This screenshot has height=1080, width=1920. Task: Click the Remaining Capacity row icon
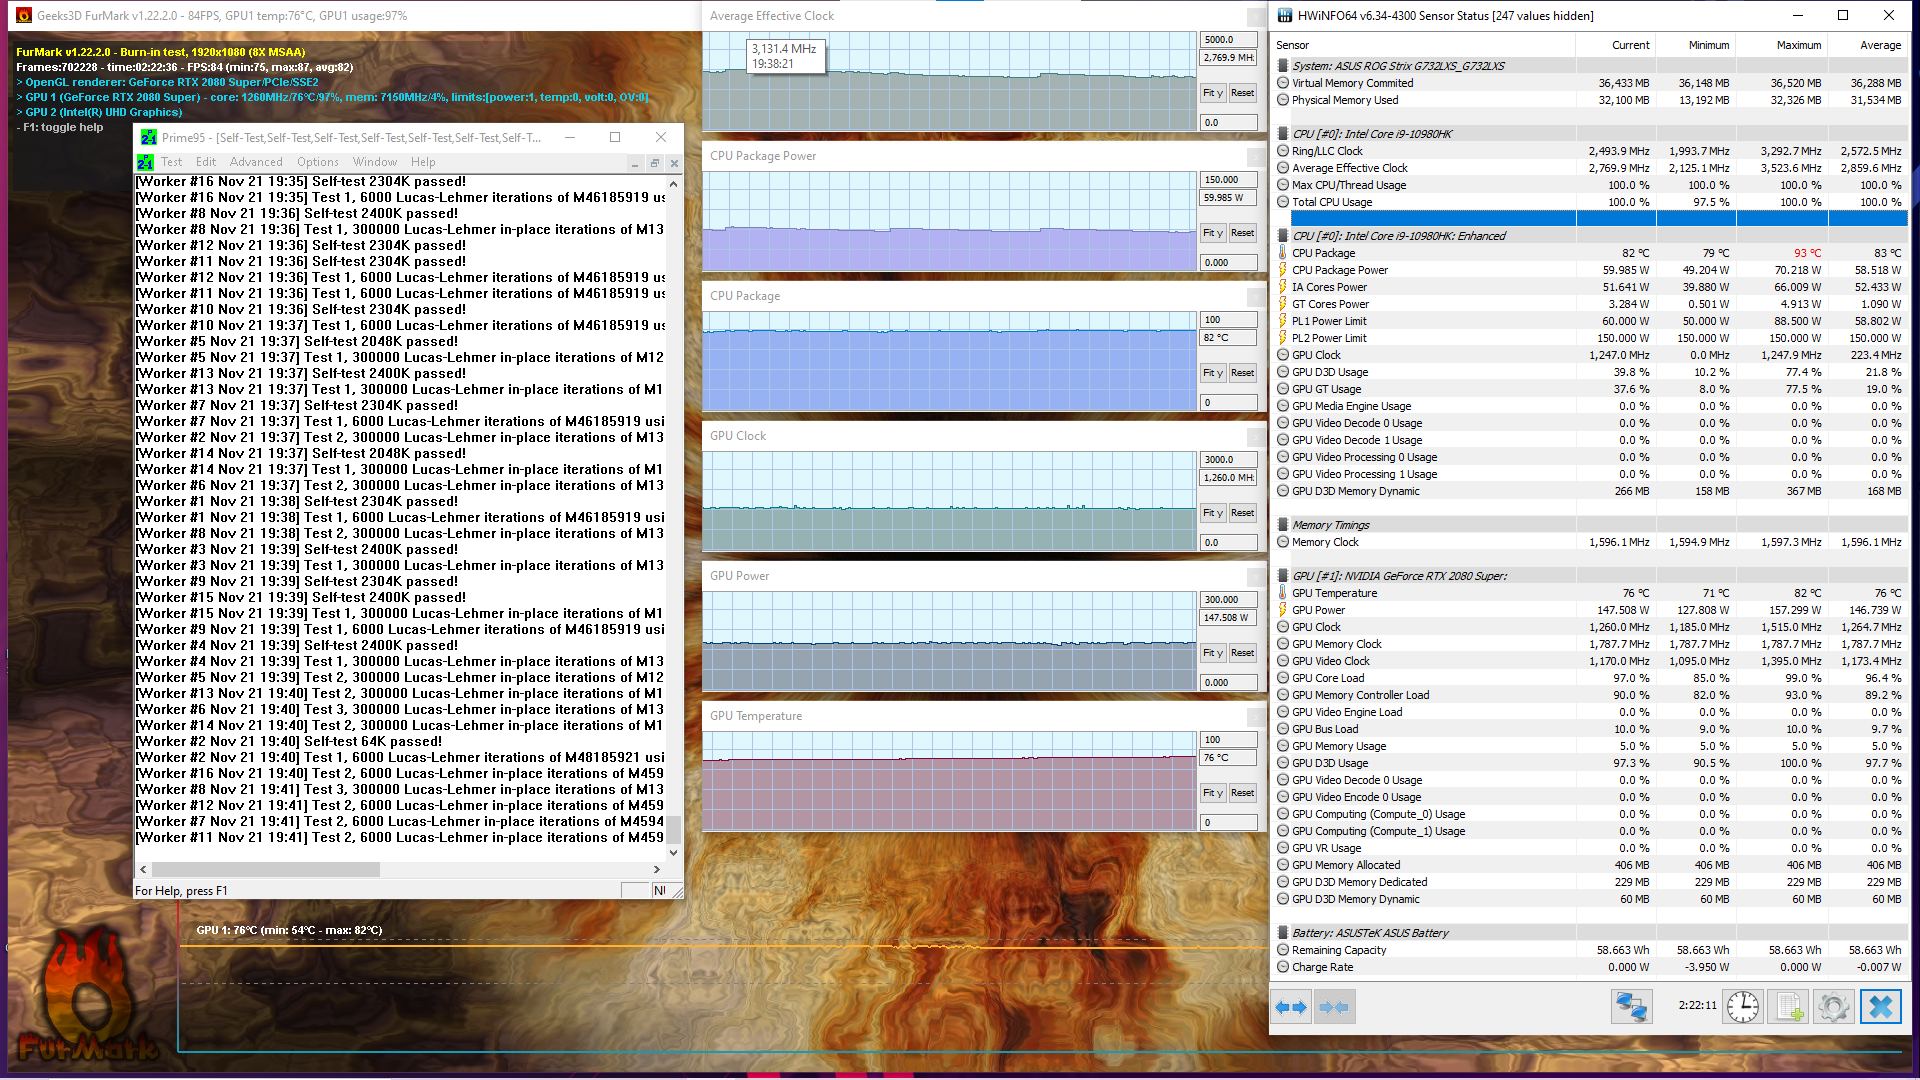pos(1283,950)
